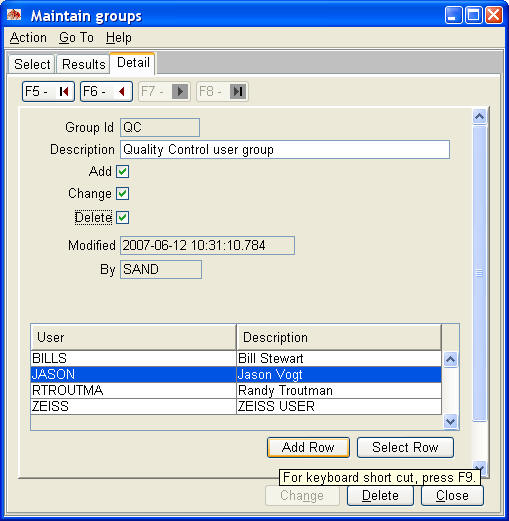Uncheck the Add permission checkbox

coord(122,171)
